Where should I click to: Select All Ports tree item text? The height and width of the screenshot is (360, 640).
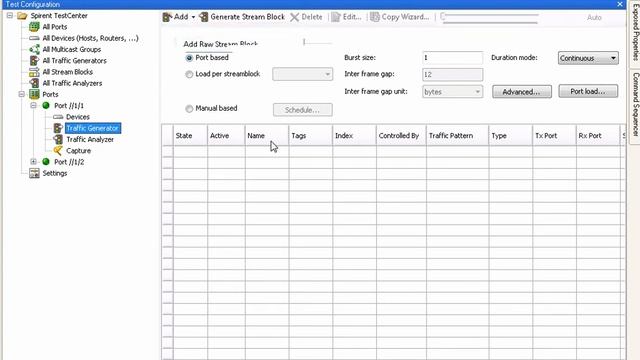pos(55,27)
